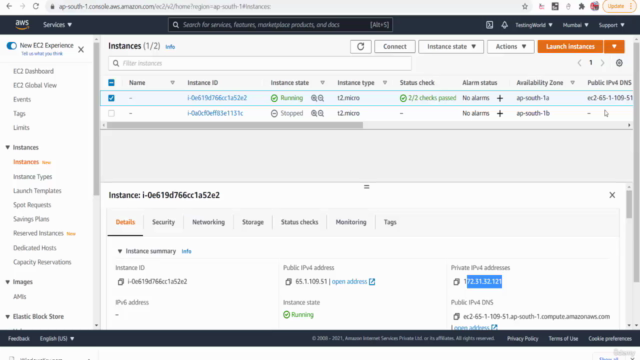Close the instance details panel

(612, 195)
